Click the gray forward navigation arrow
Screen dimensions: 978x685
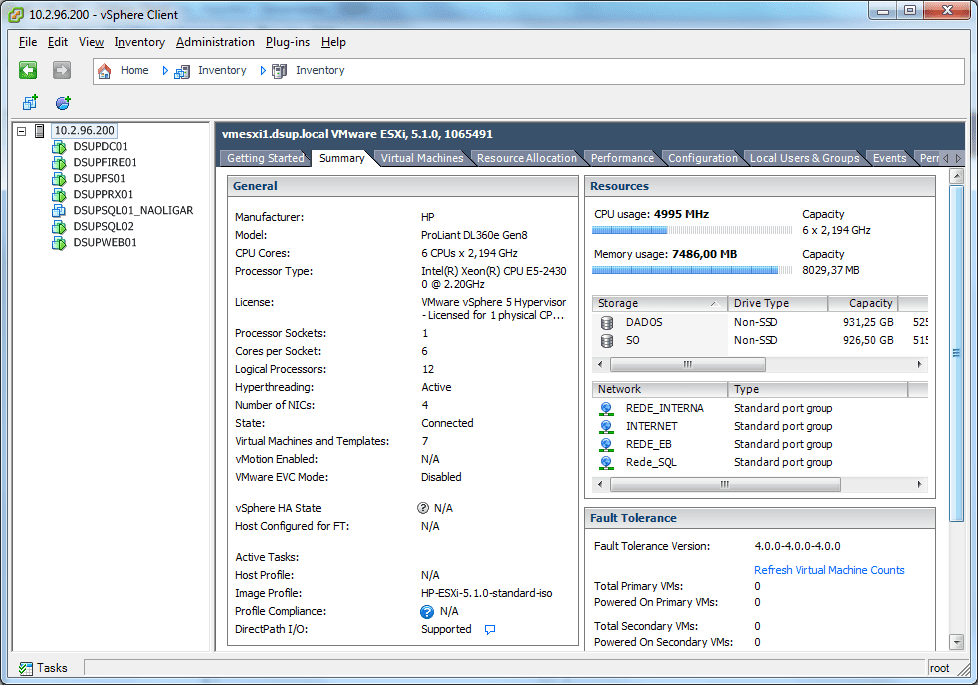click(62, 70)
